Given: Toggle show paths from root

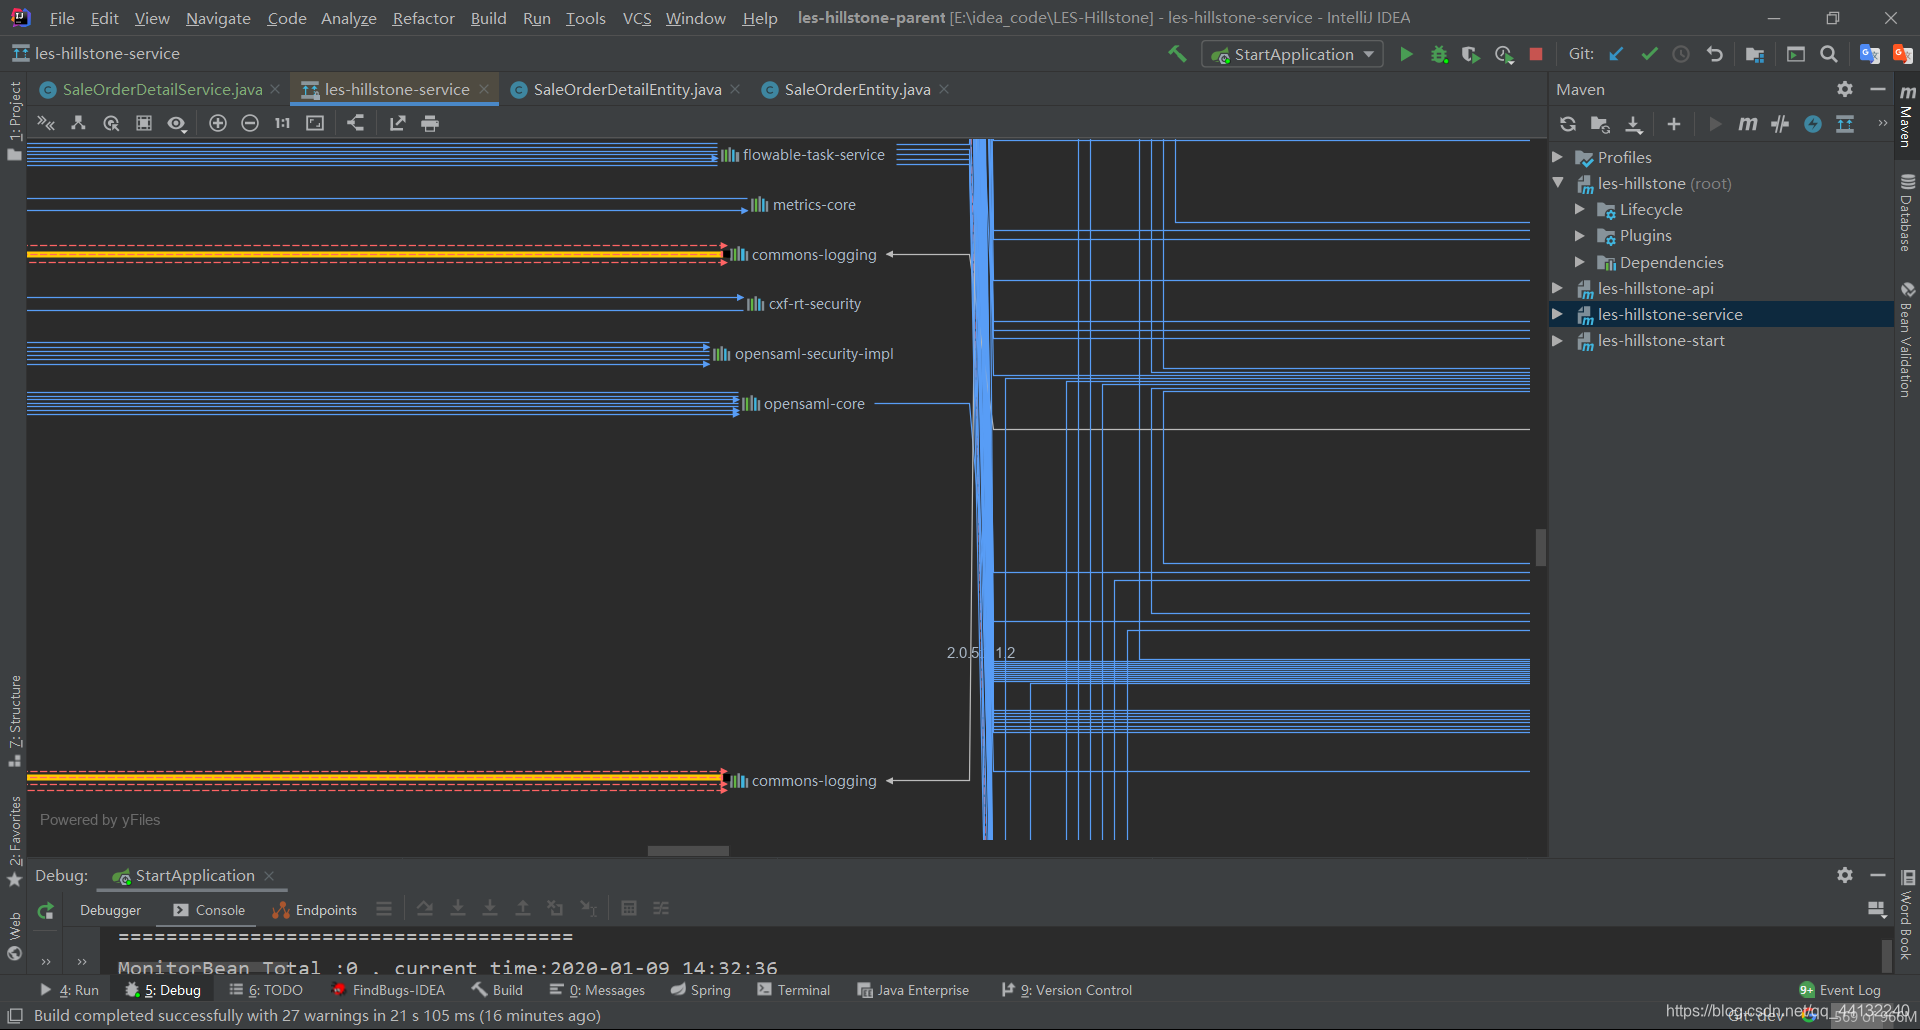Looking at the screenshot, I should 78,123.
